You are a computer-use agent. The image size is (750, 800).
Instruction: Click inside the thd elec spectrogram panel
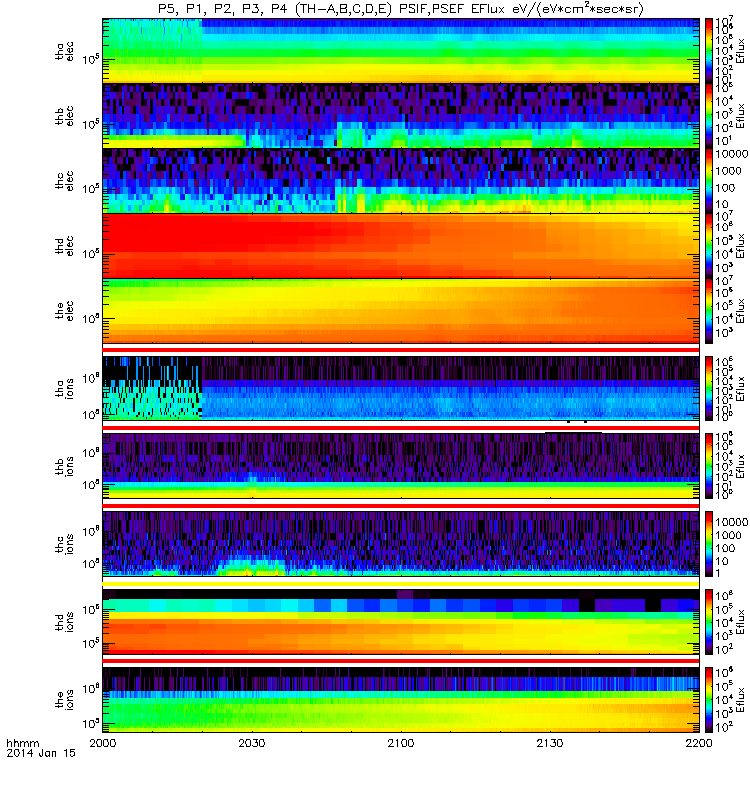[401, 245]
